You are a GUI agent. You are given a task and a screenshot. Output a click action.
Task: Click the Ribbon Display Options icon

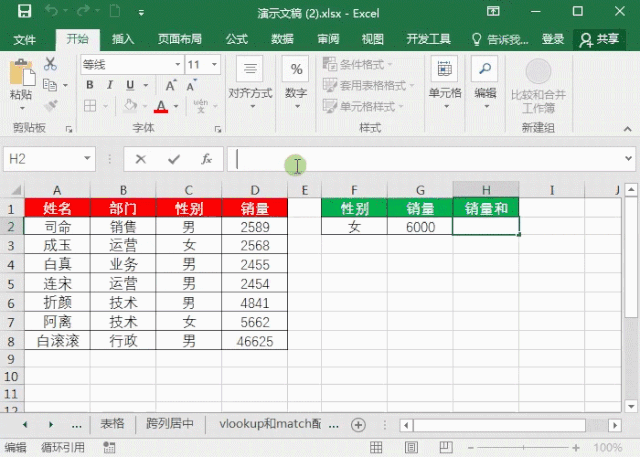point(493,11)
